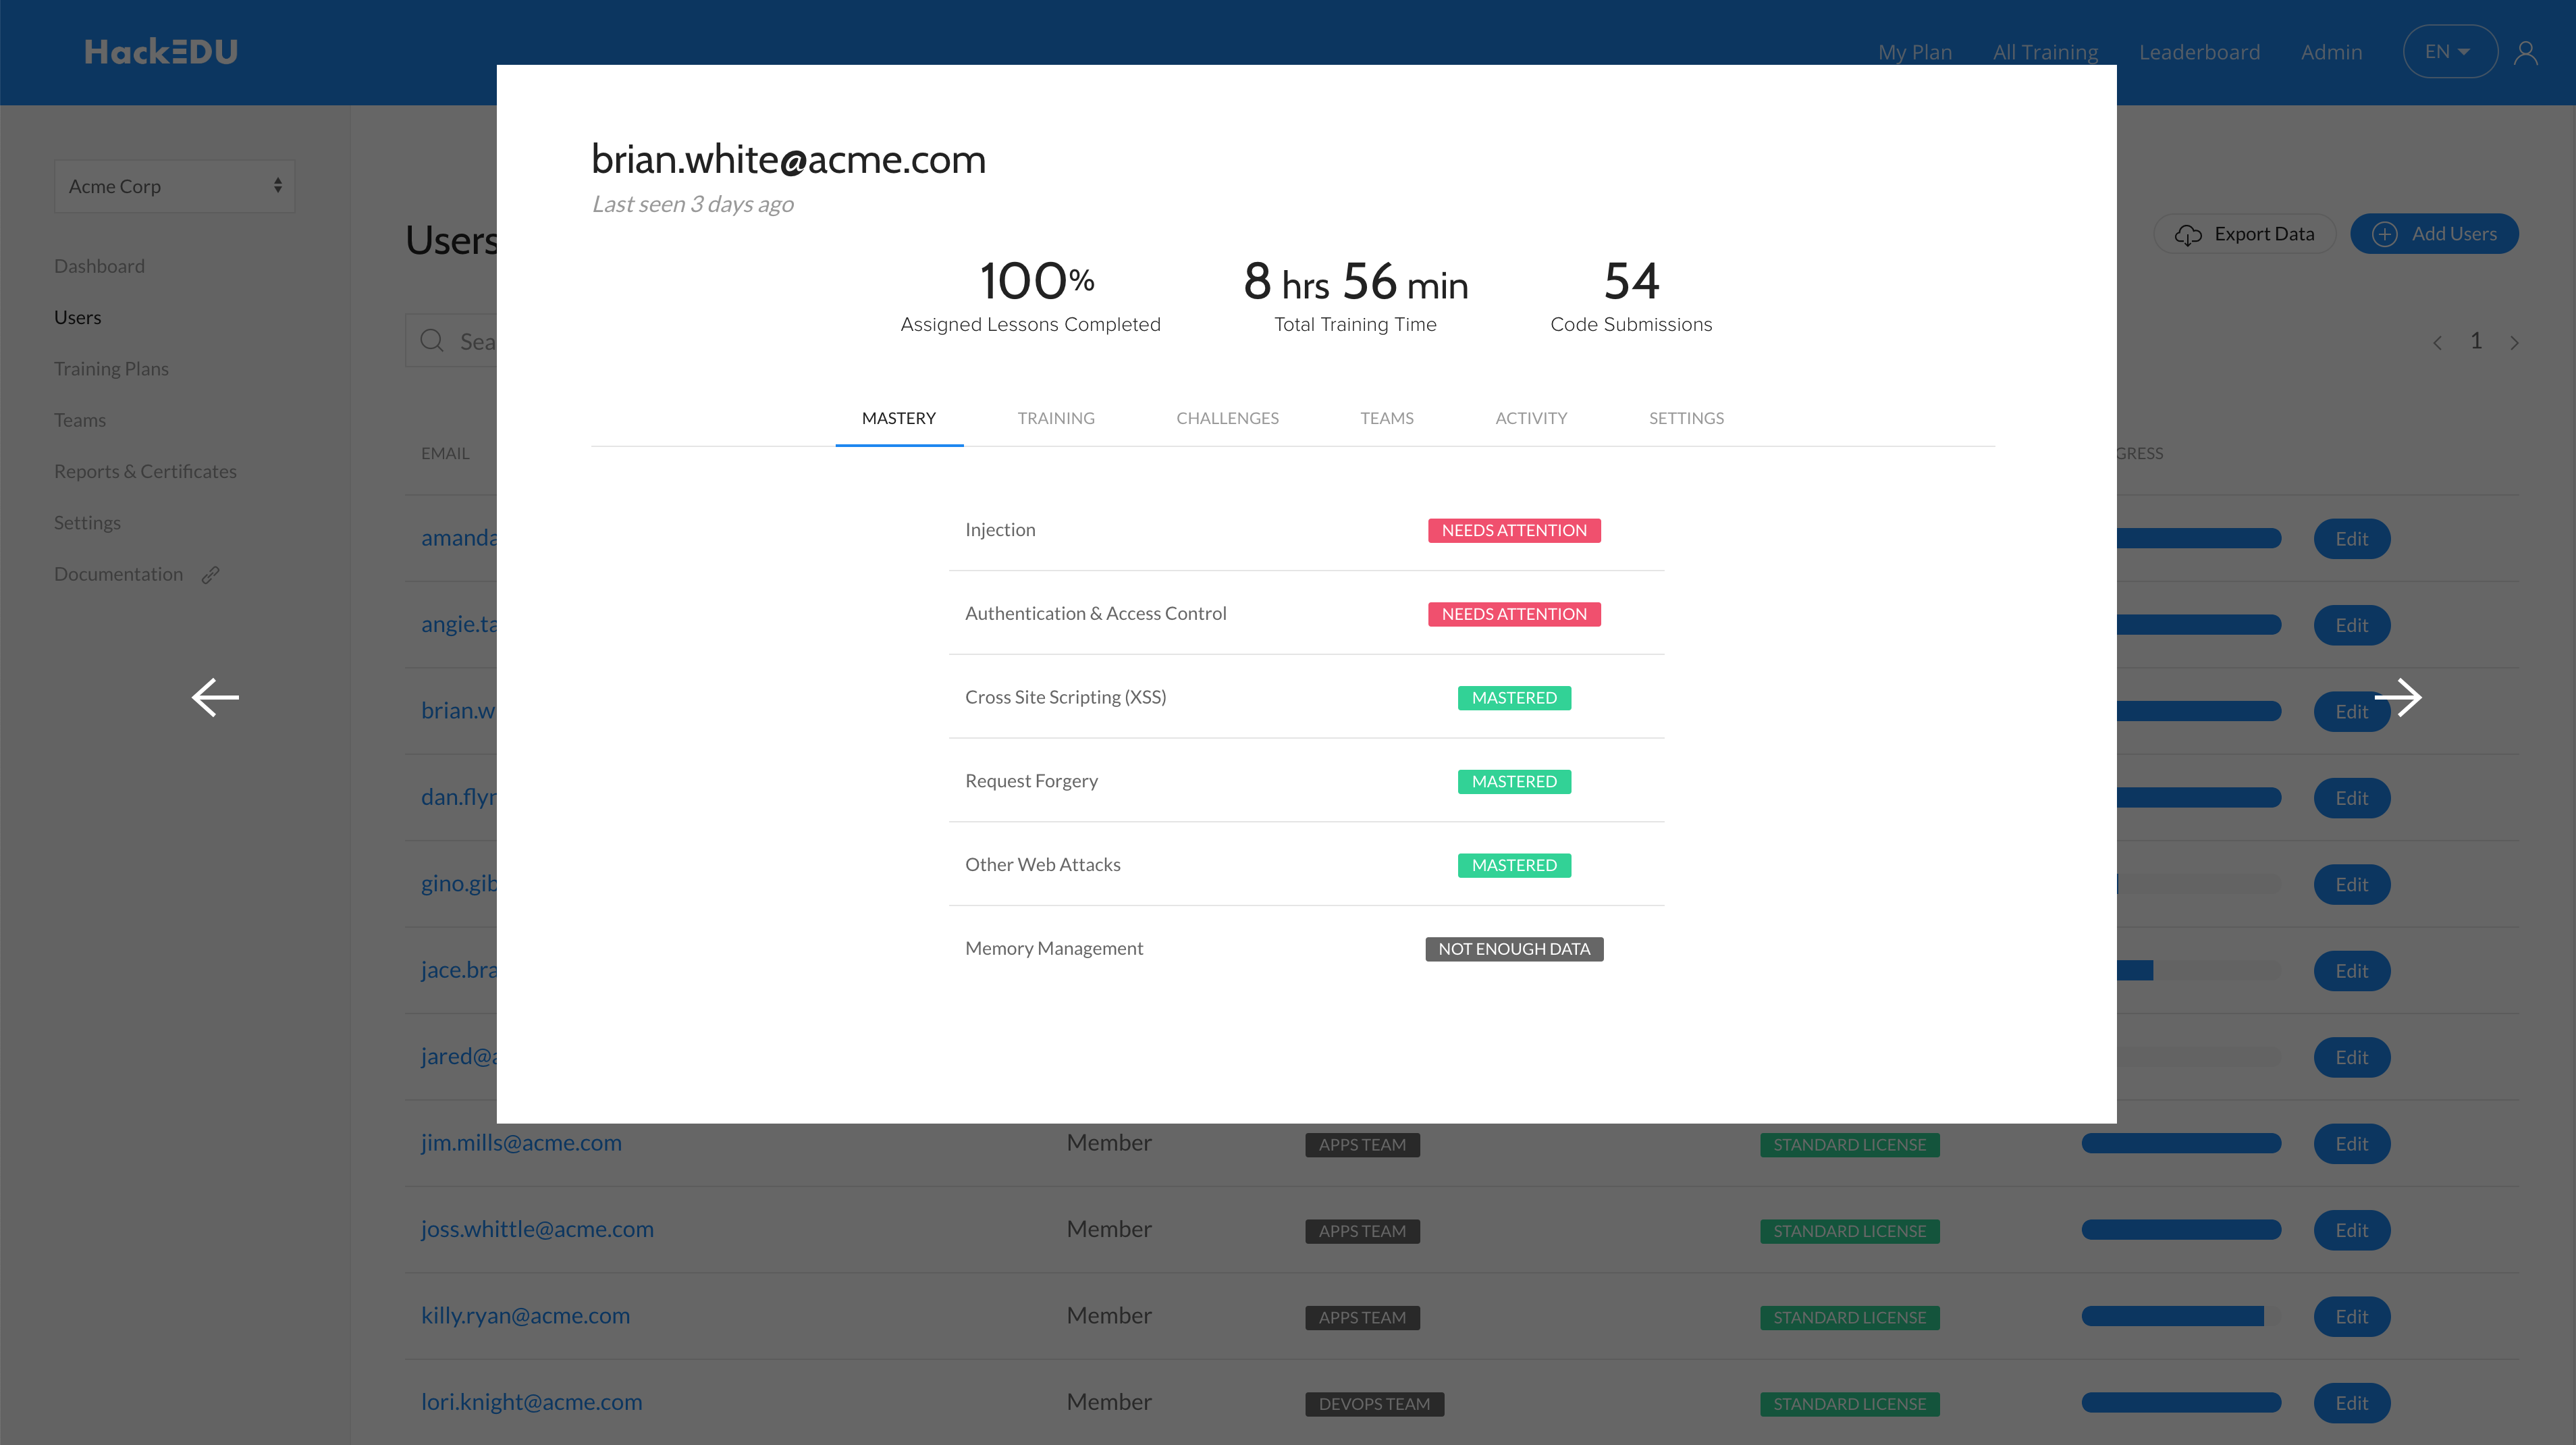Go to next users page chevron

click(2514, 342)
